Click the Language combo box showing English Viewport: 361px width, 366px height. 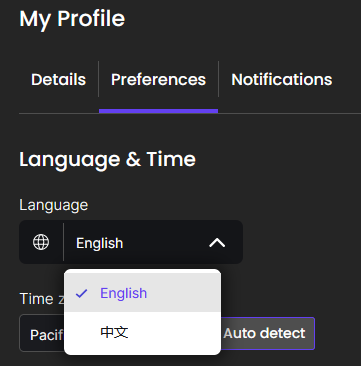[x=131, y=242]
